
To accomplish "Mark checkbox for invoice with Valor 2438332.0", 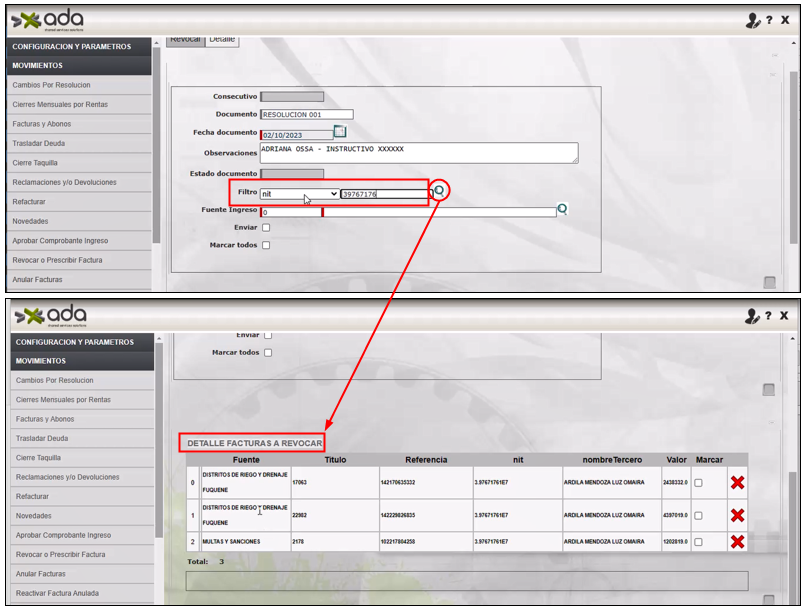I will (x=699, y=483).
